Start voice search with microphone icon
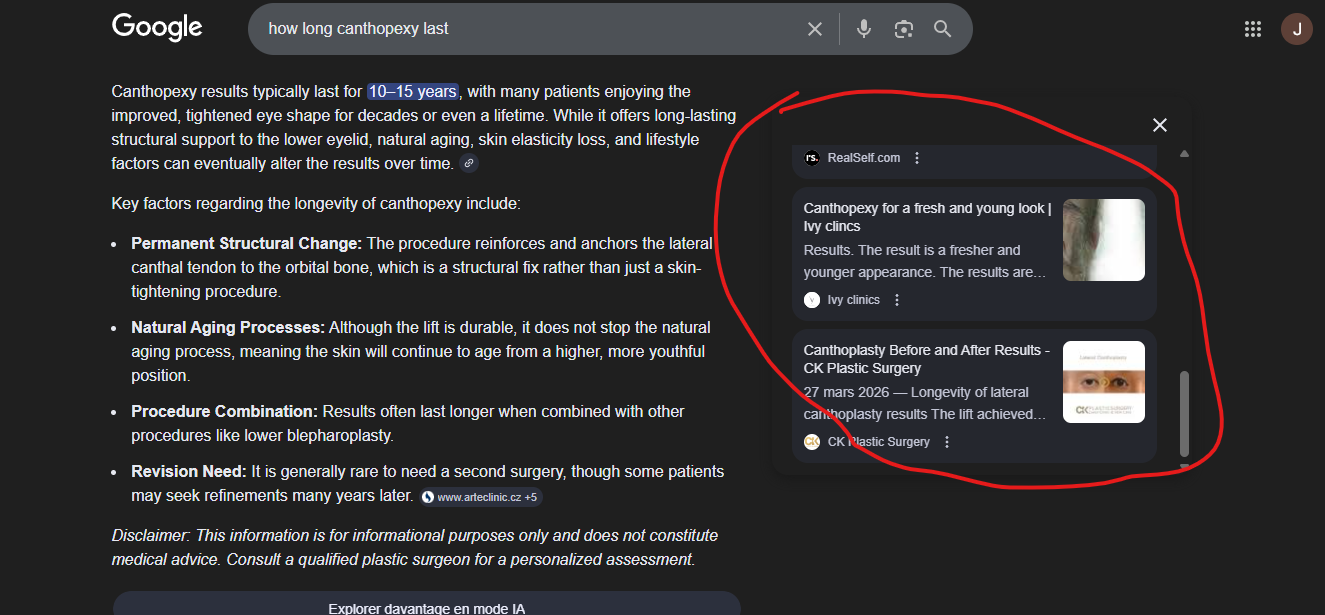The image size is (1325, 615). (864, 29)
